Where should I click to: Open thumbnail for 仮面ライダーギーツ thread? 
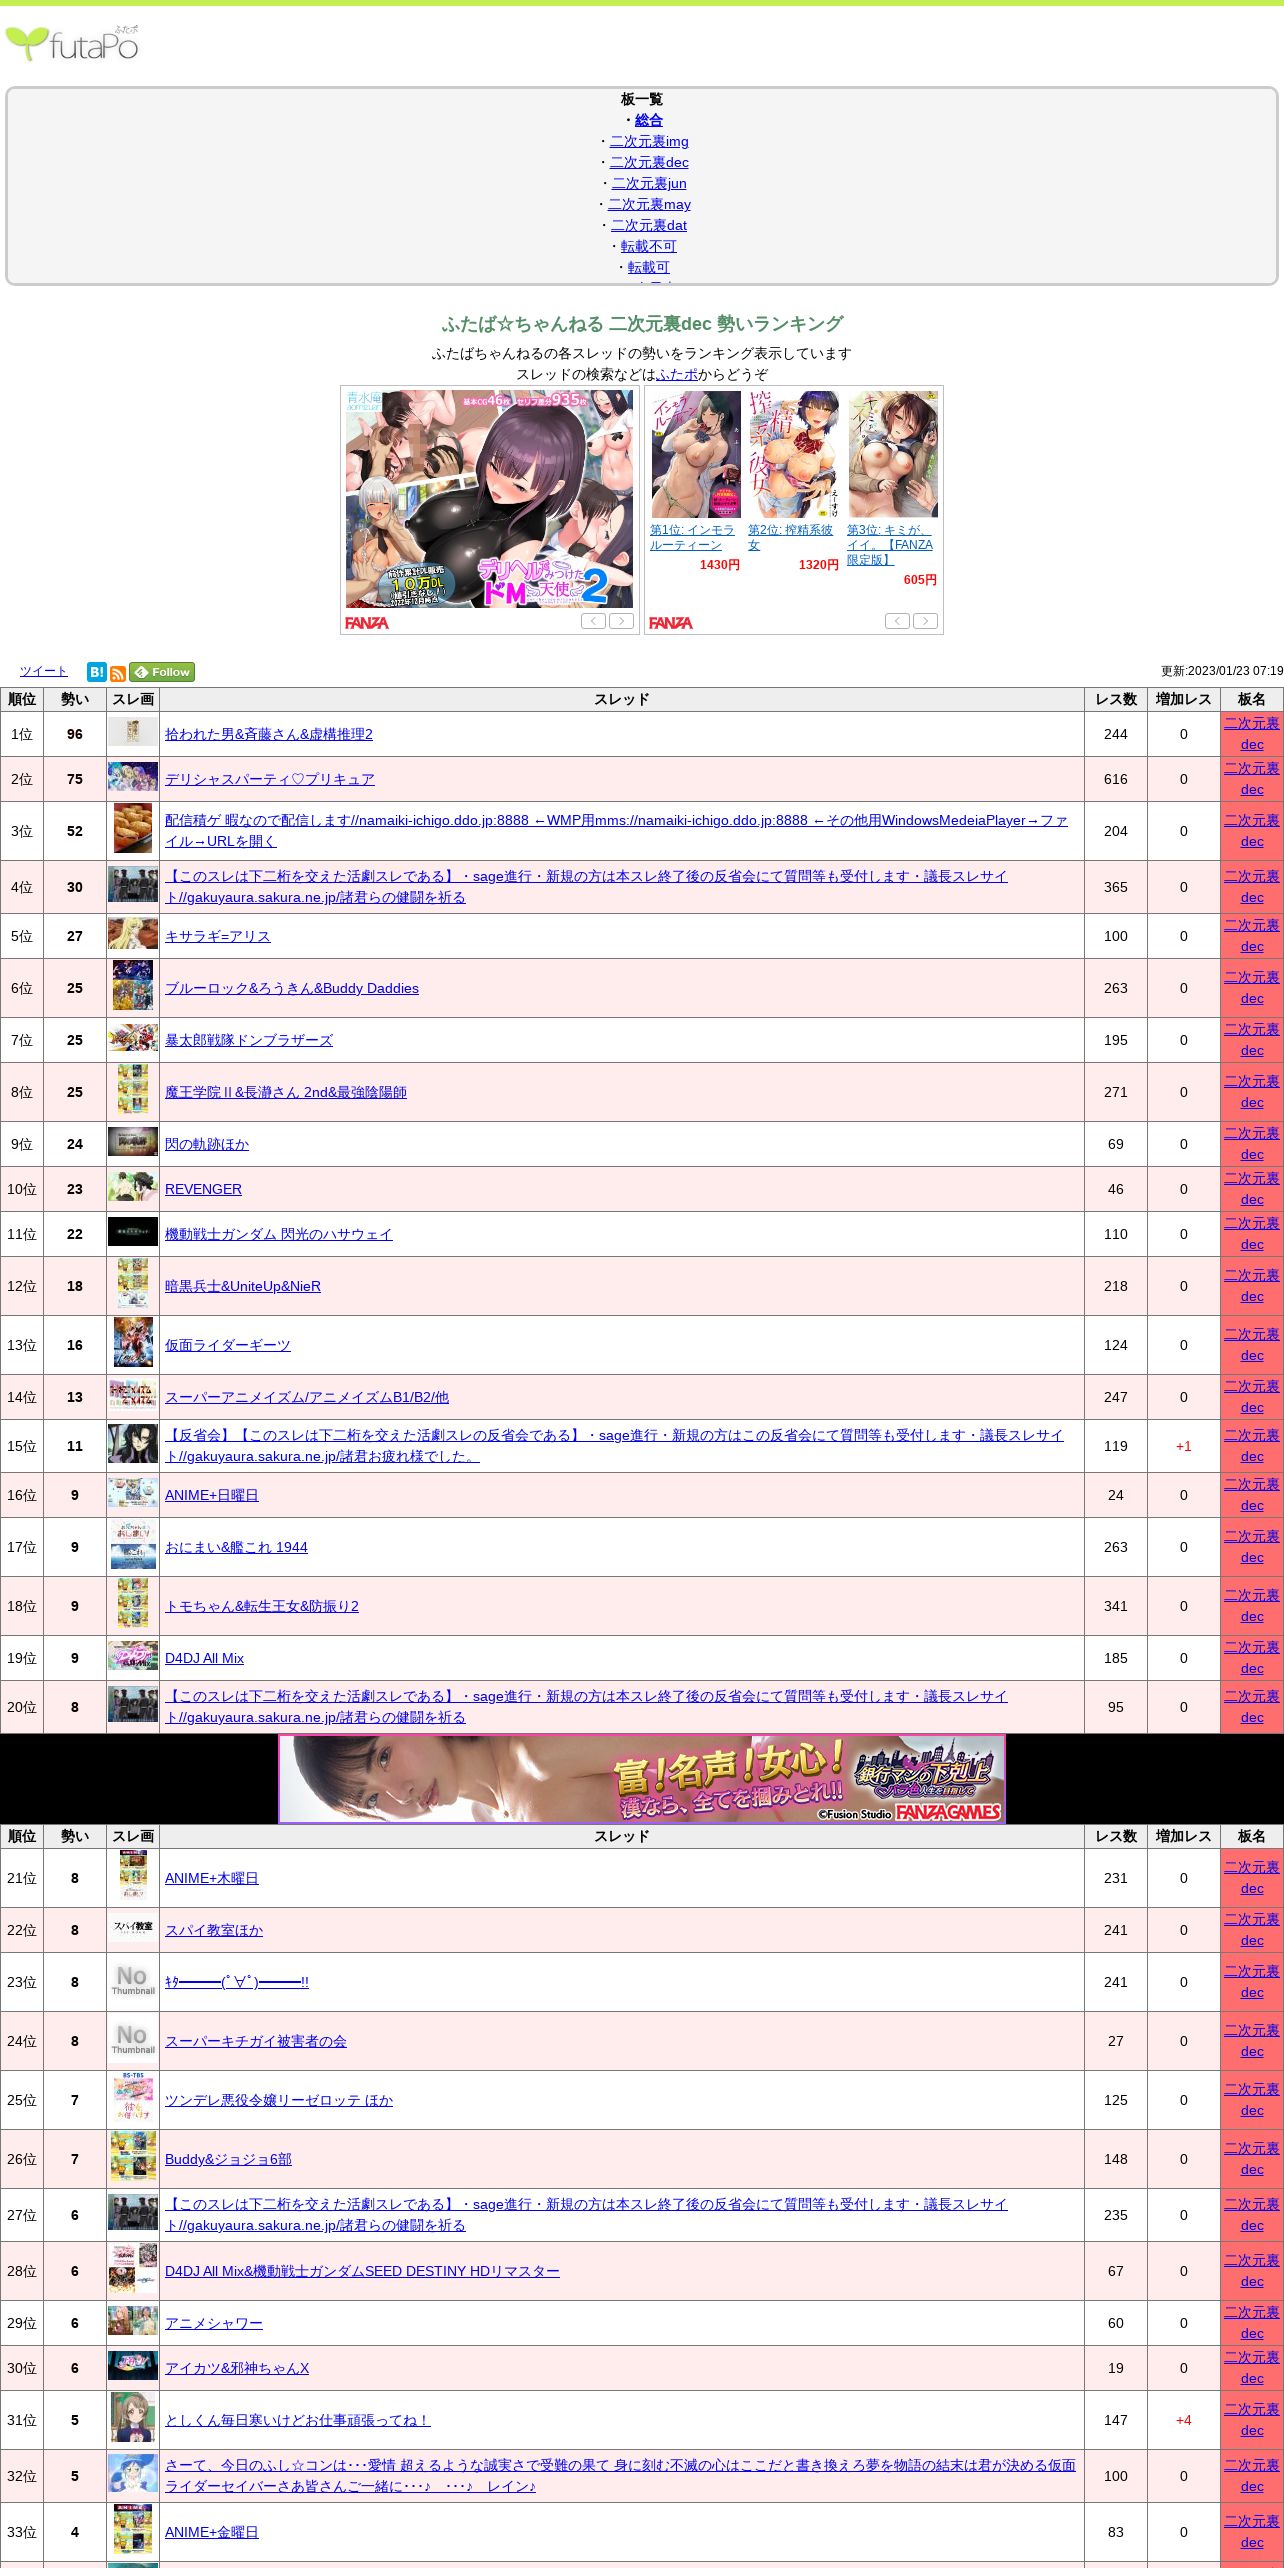coord(133,1343)
